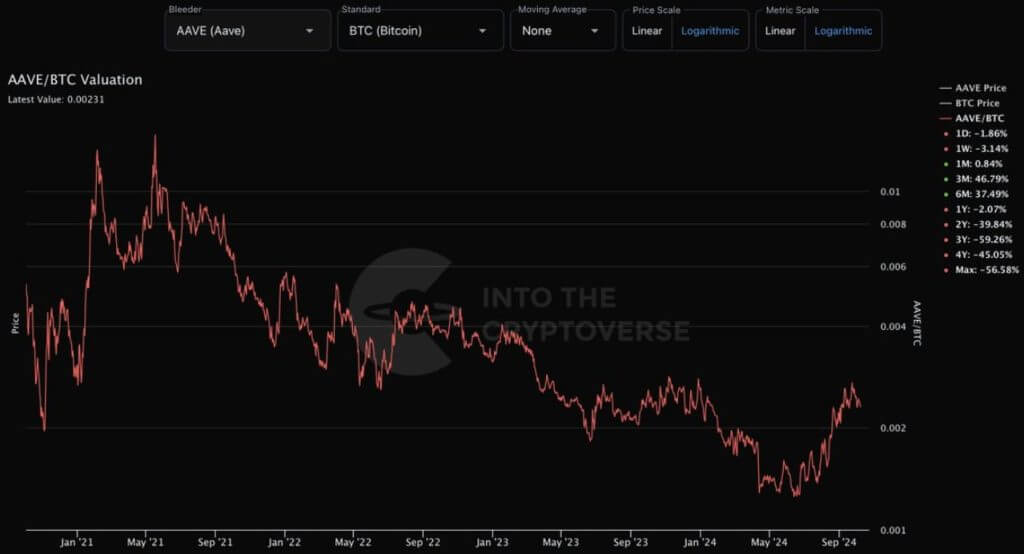1024x554 pixels.
Task: Select Linear under Metric Scale
Action: 780,31
